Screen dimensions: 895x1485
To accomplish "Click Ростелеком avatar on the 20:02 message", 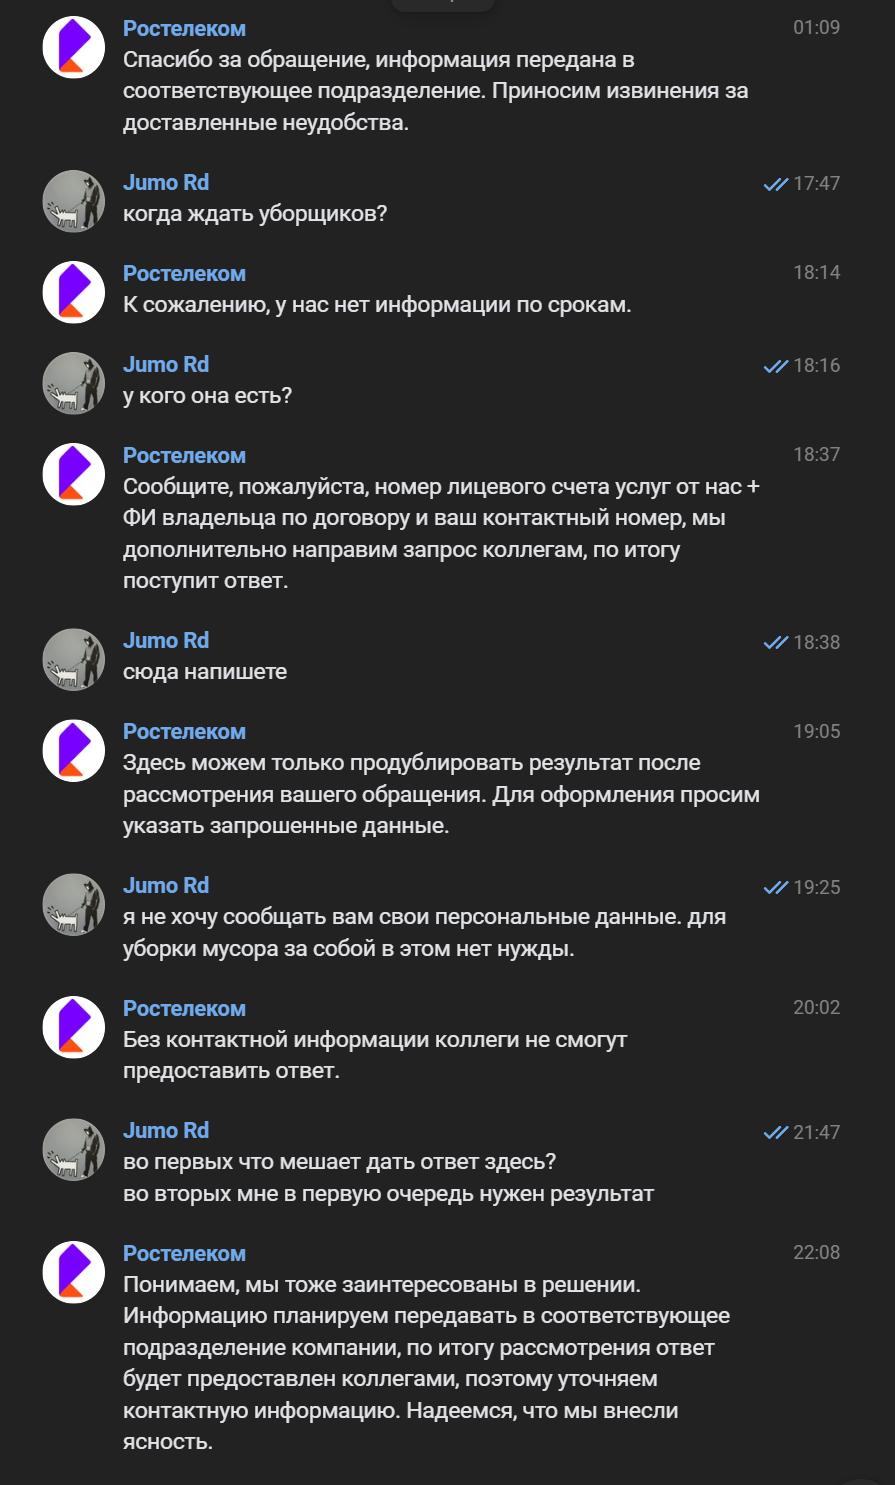I will tap(74, 1027).
